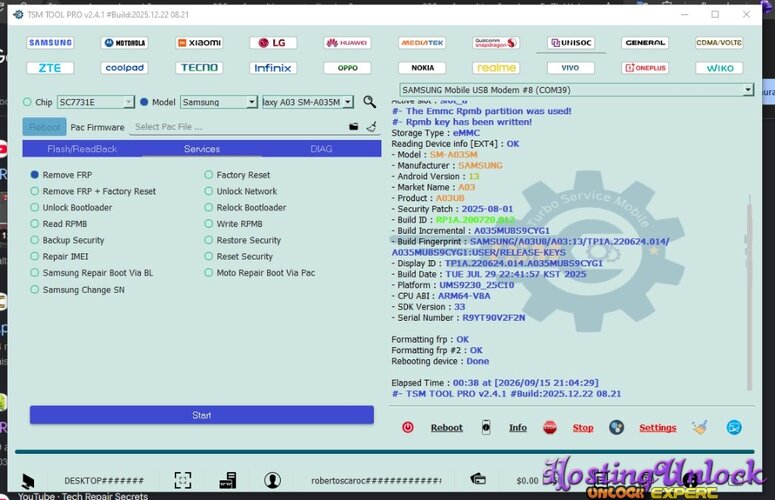Click the phone Info icon
Screen dimensions: 775x500
(x=486, y=427)
